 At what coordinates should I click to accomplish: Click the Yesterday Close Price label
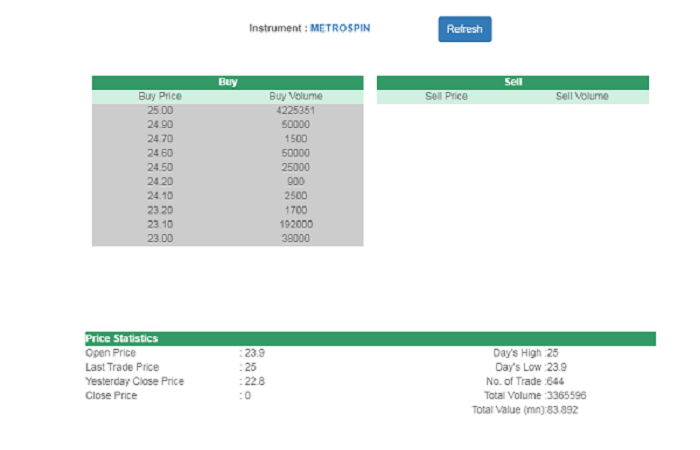[x=135, y=381]
